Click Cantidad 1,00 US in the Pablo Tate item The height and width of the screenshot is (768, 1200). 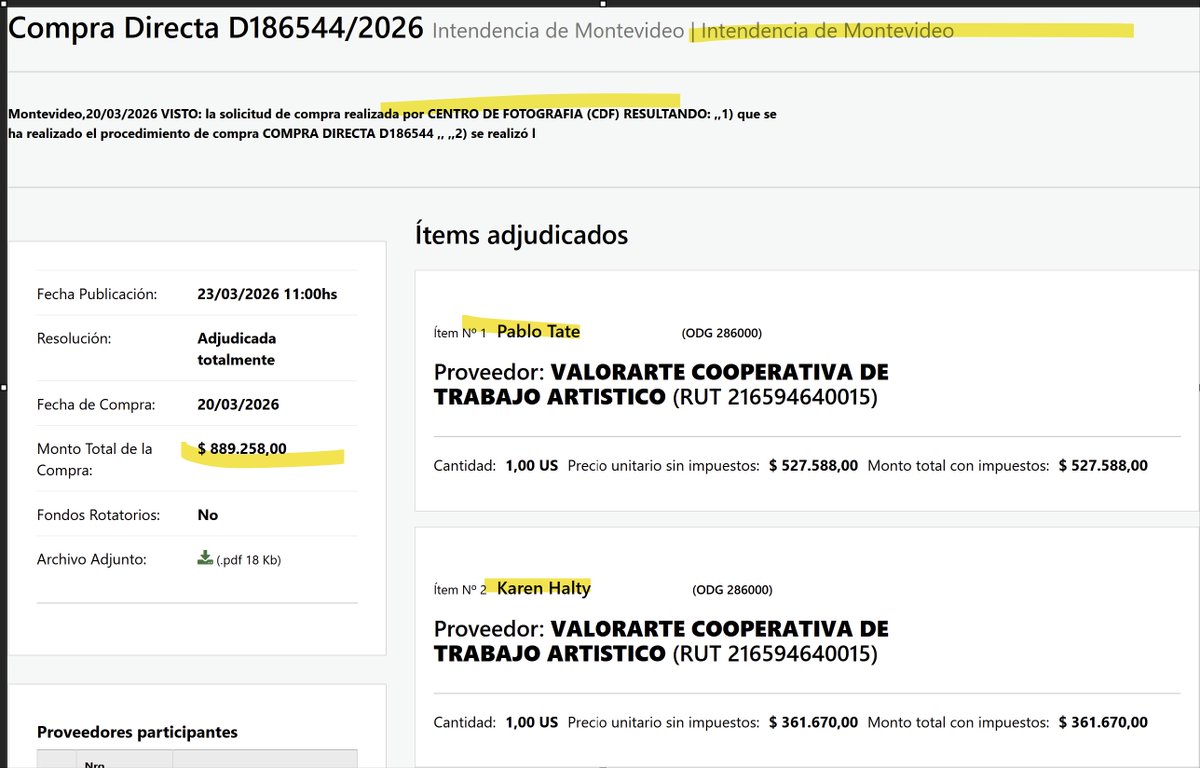click(x=496, y=465)
